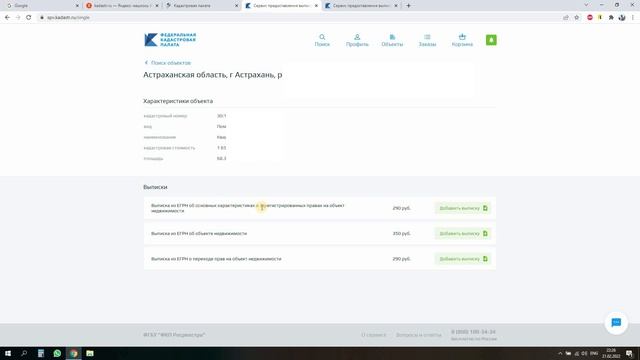The height and width of the screenshot is (360, 640).
Task: Open the tab search dropdown arrow
Action: click(586, 5)
